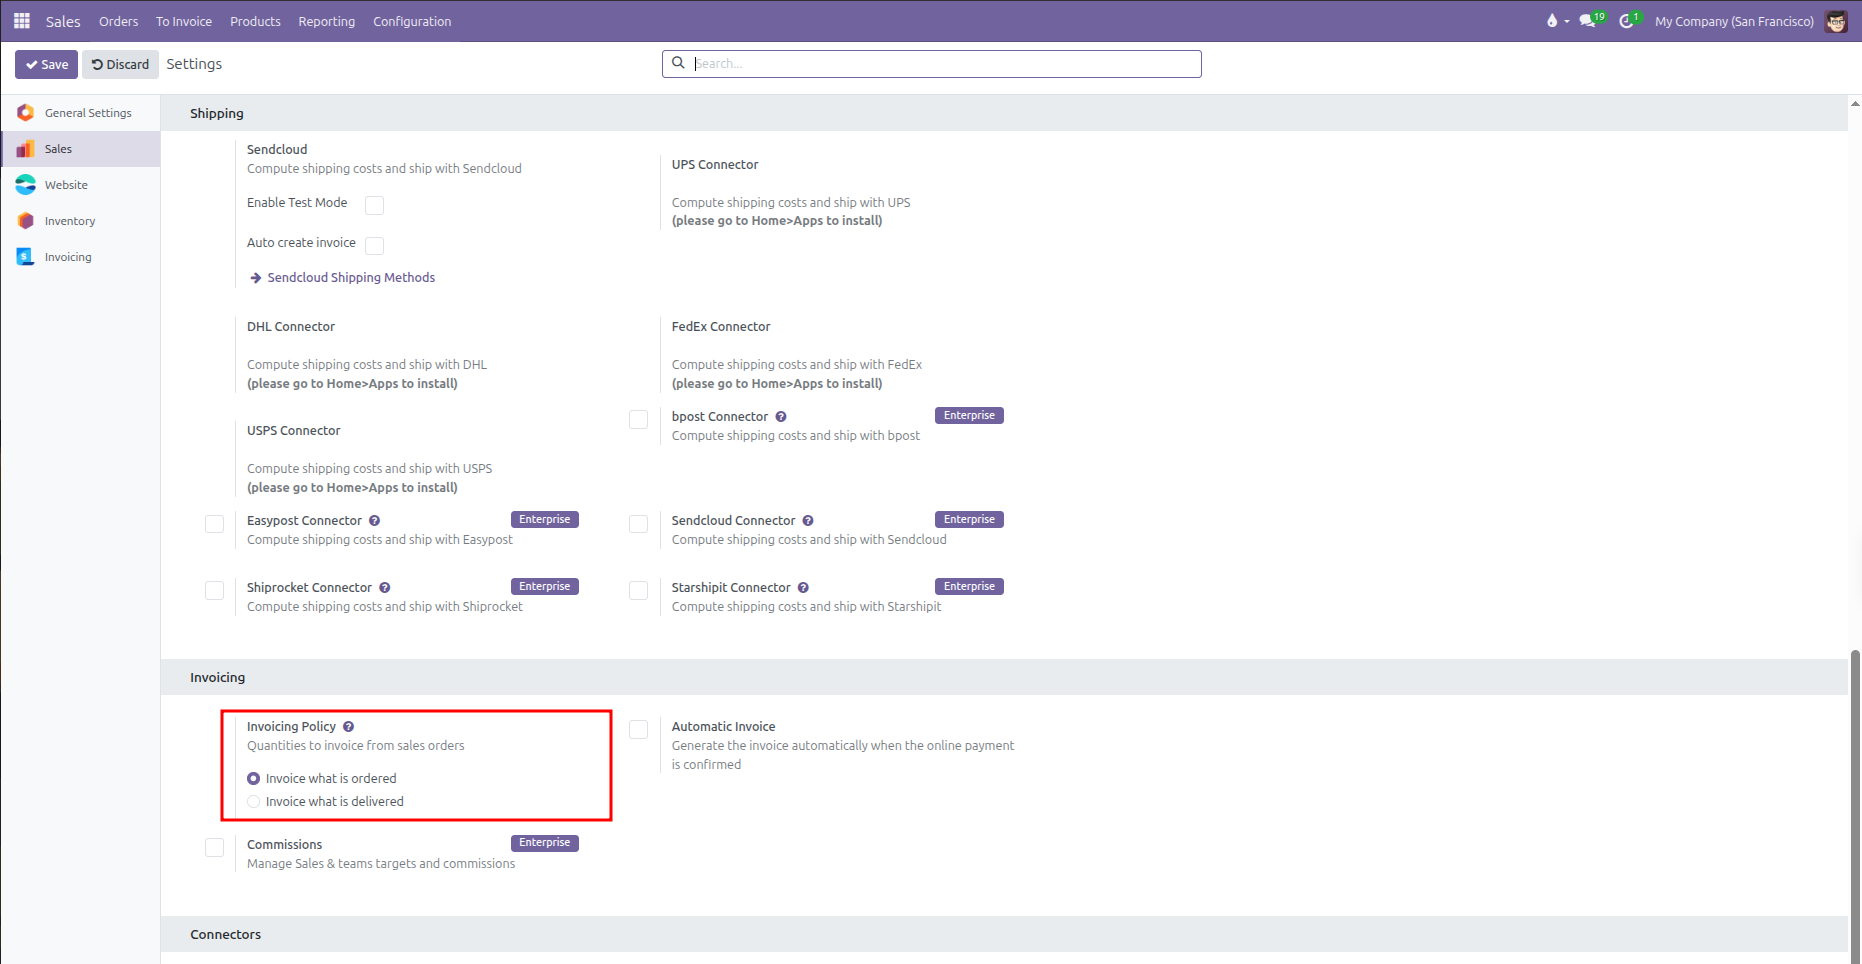Open the Configuration dropdown menu

pos(412,21)
